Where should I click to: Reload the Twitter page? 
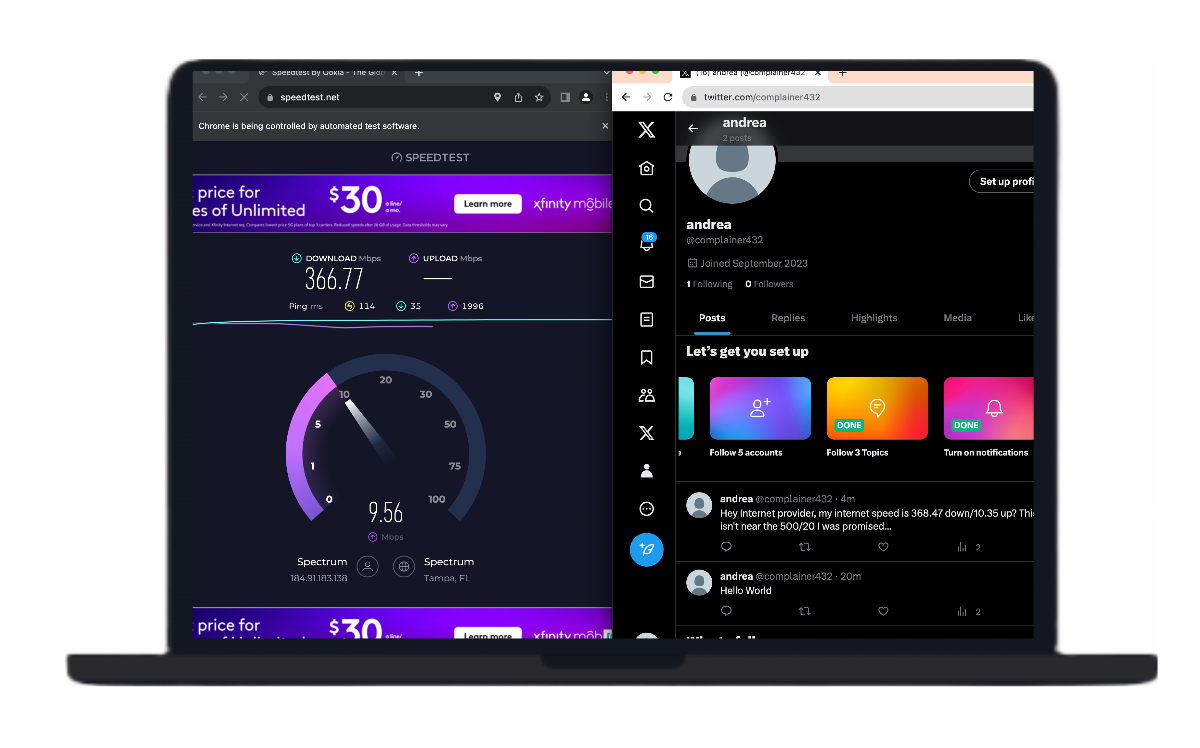pos(668,97)
